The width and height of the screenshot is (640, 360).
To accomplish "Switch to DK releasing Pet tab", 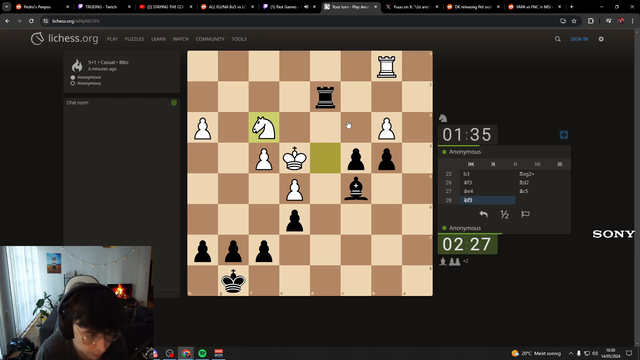I will click(473, 7).
